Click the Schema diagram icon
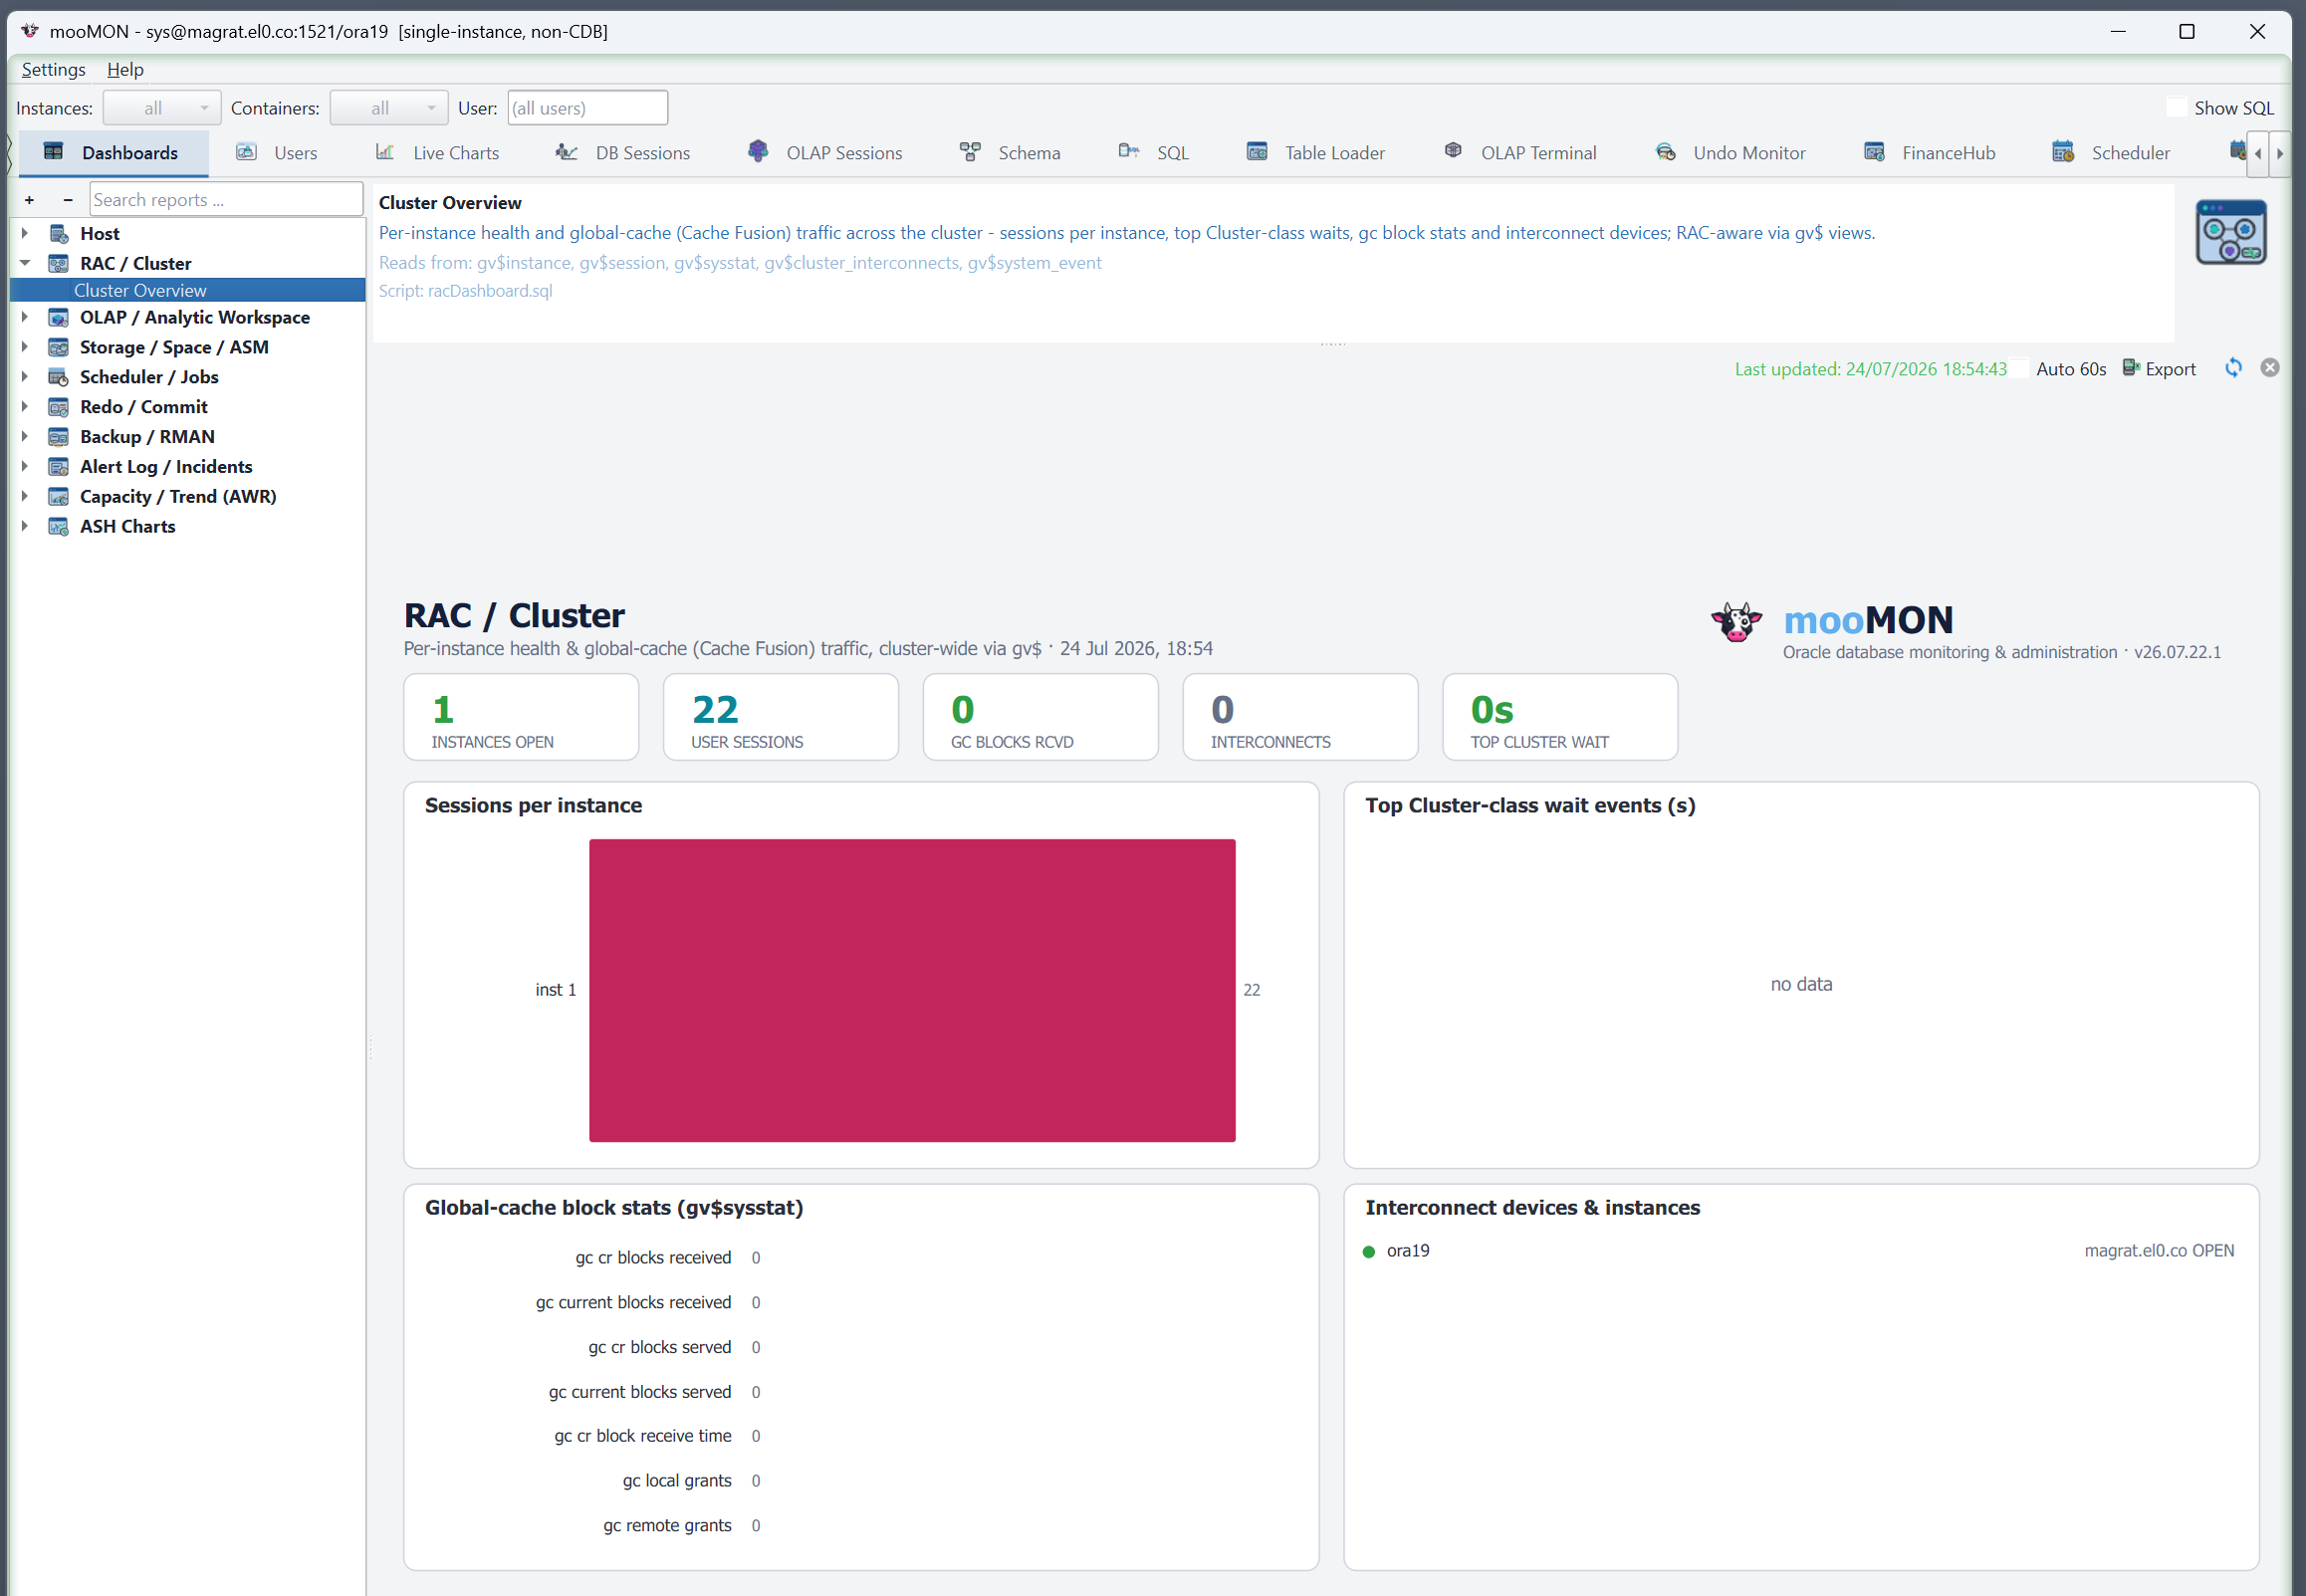Image resolution: width=2306 pixels, height=1596 pixels. pyautogui.click(x=970, y=152)
